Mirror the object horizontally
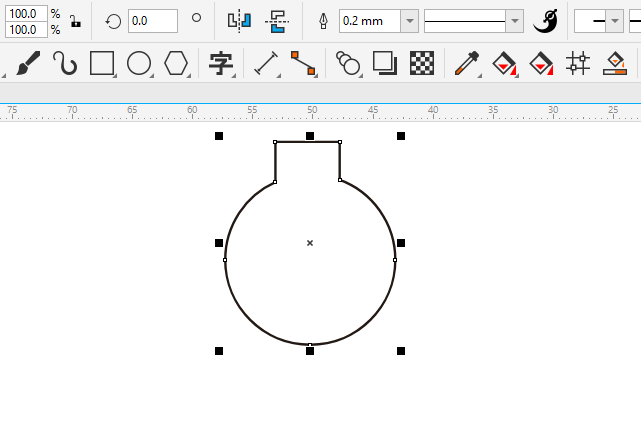 click(239, 20)
